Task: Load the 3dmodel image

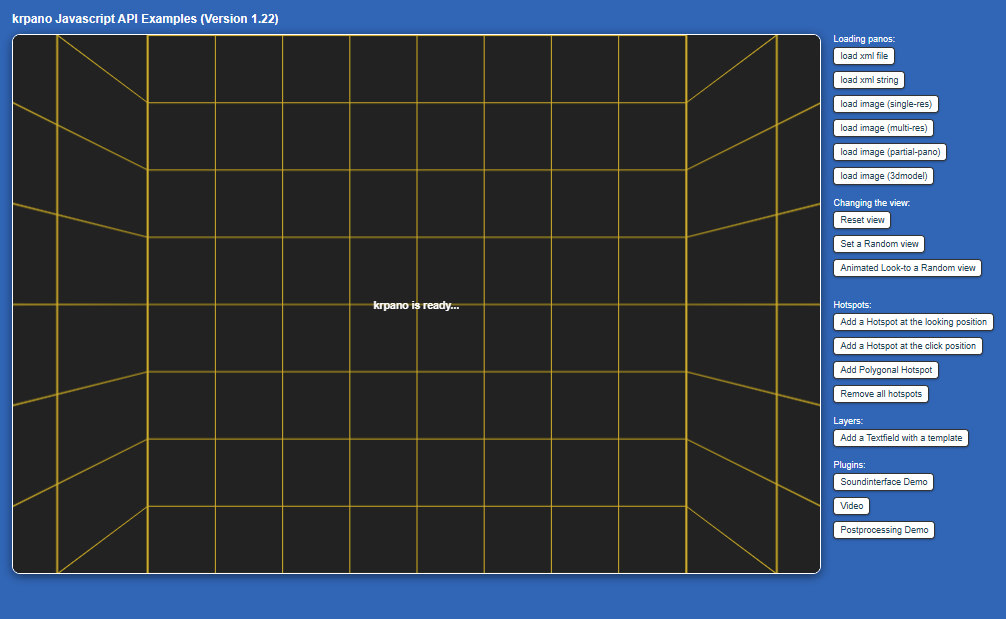Action: (883, 176)
